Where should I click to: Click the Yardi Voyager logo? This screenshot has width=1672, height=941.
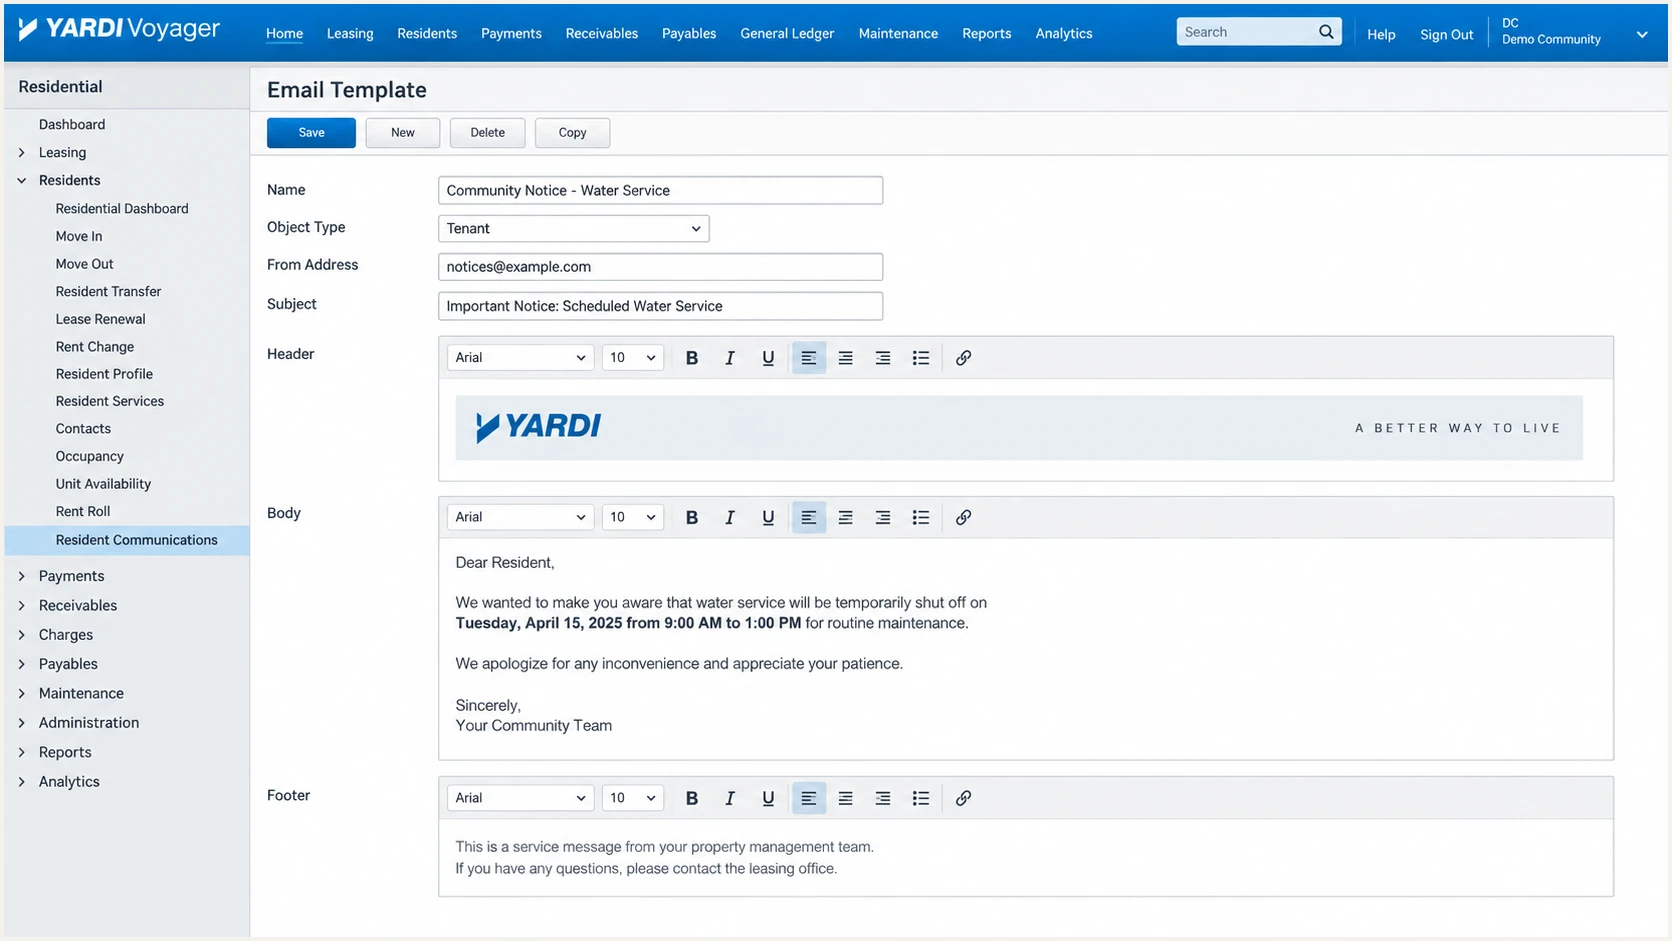[119, 29]
